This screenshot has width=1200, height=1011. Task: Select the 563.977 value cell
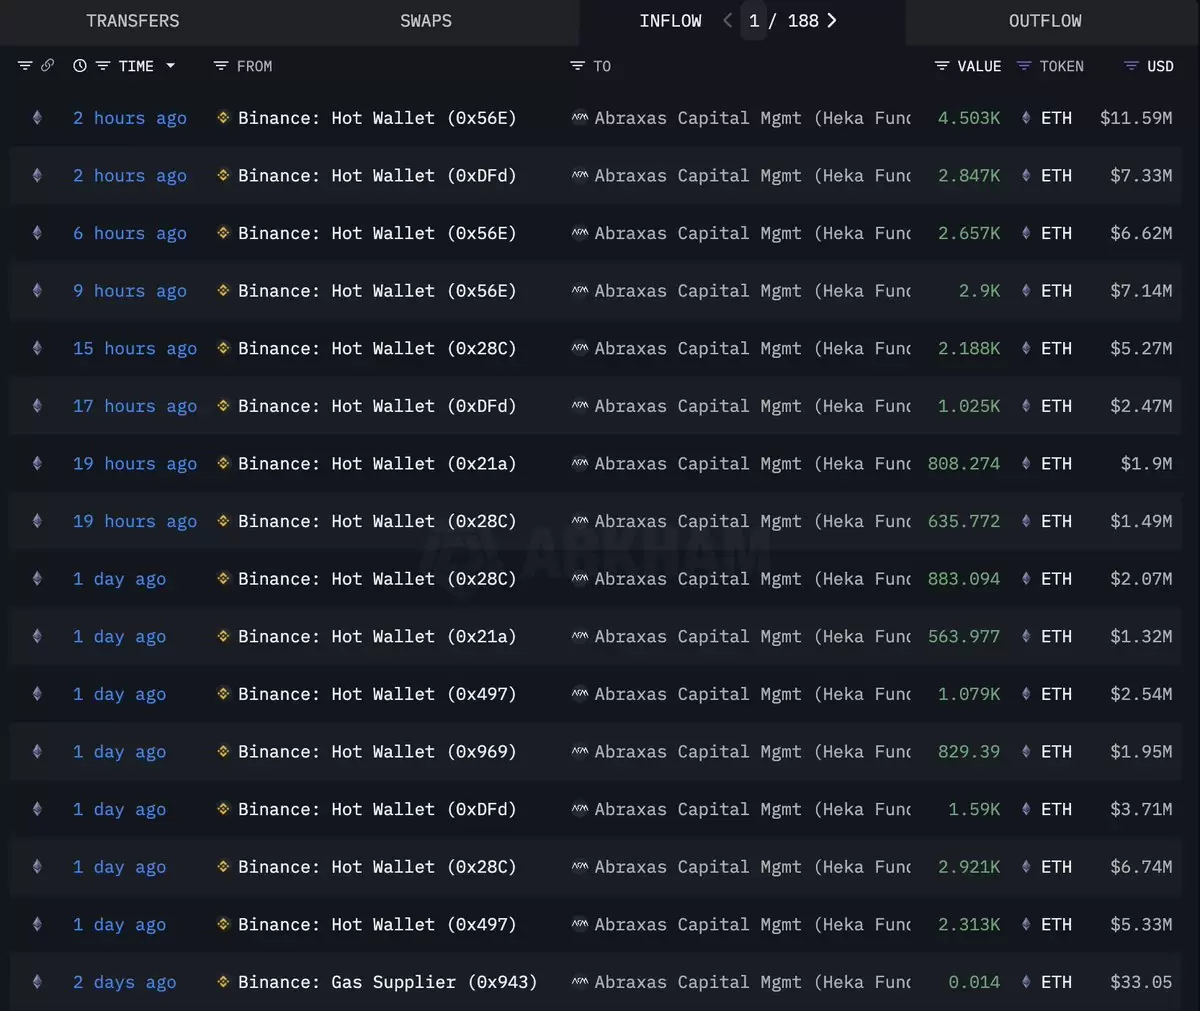click(x=964, y=636)
